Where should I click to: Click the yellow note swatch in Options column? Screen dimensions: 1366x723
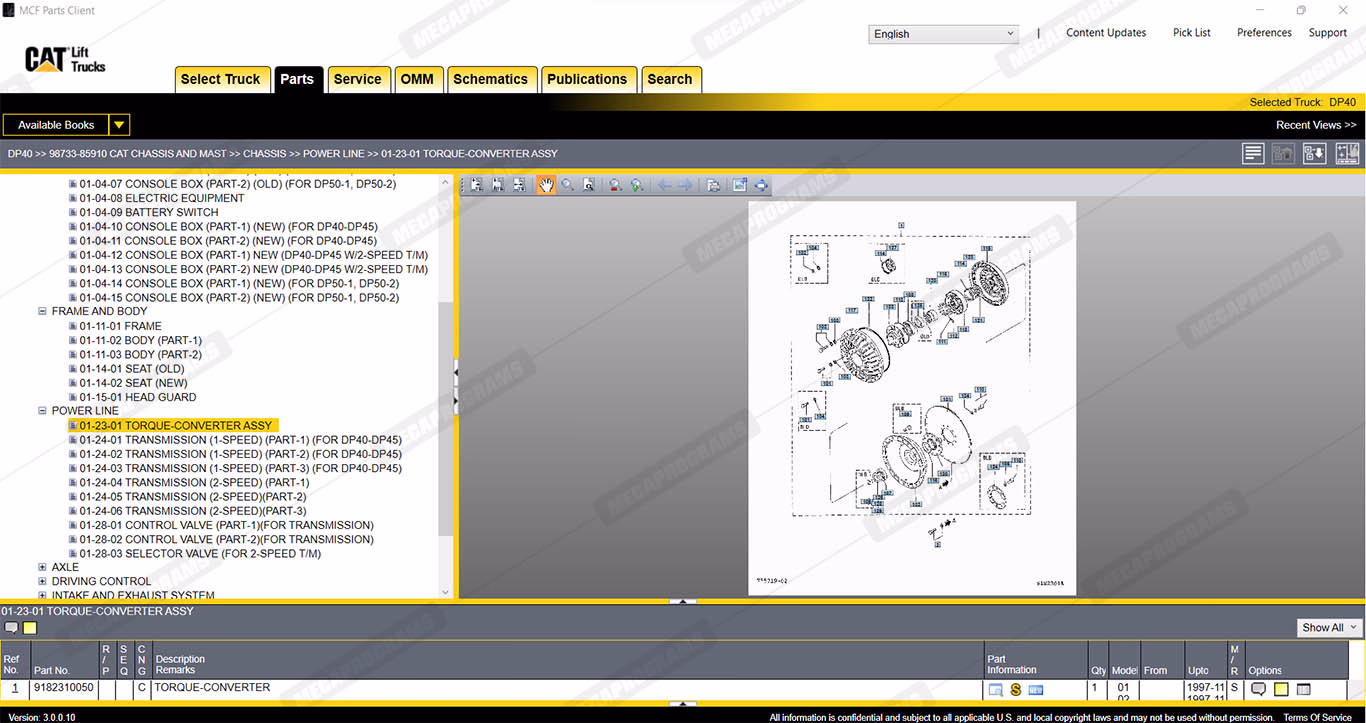(1281, 690)
